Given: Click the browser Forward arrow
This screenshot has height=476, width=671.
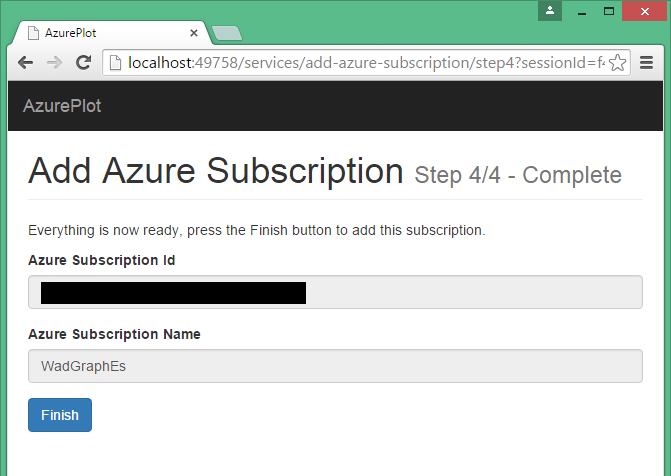Looking at the screenshot, I should pyautogui.click(x=55, y=62).
